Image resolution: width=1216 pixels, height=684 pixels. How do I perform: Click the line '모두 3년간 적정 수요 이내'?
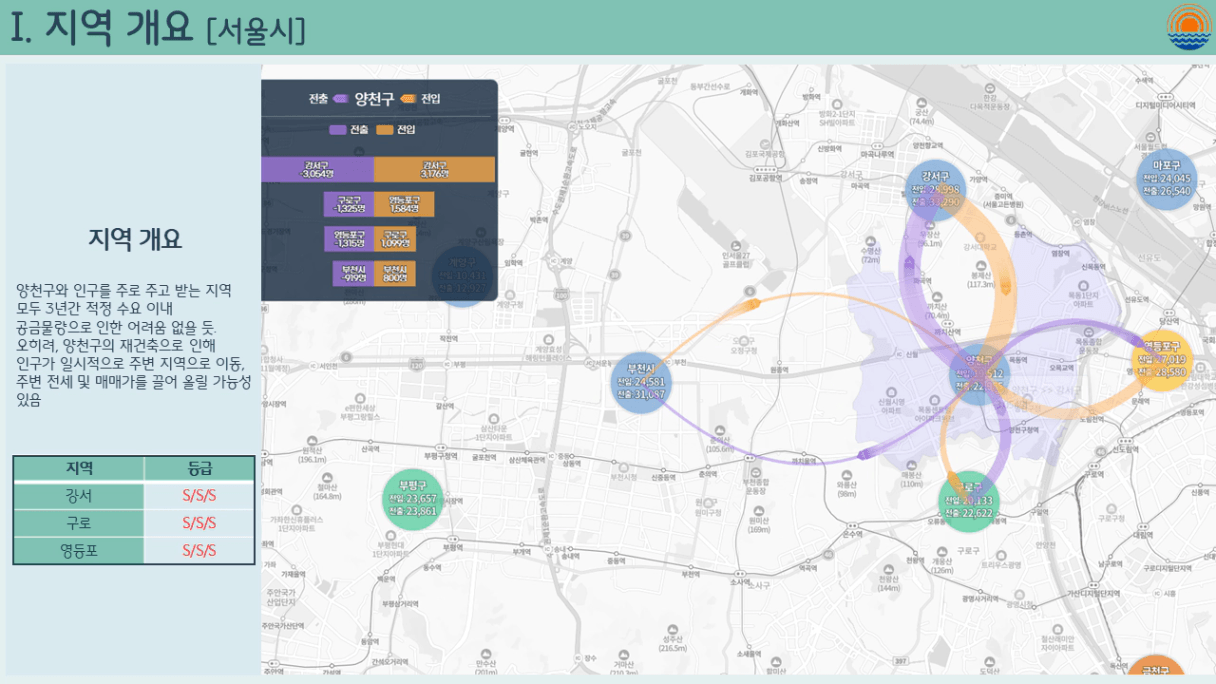[95, 308]
